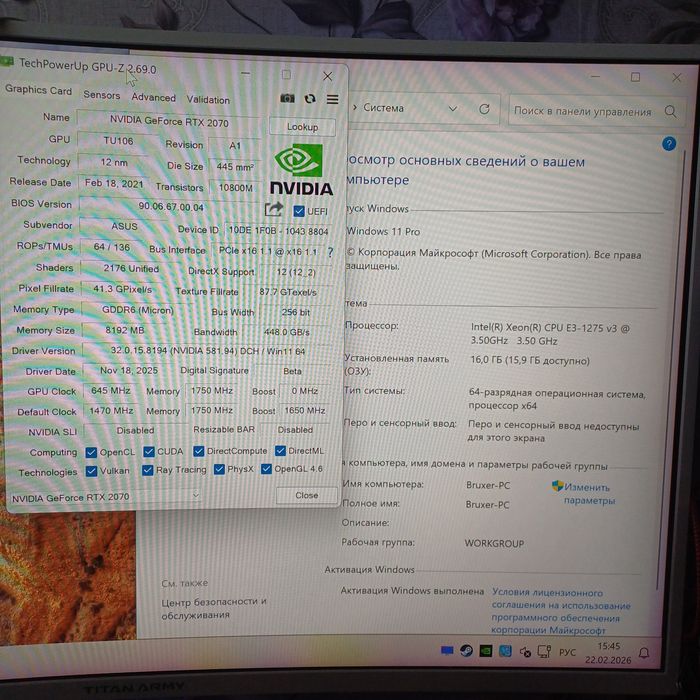Open the GPU-Z hamburger menu
The width and height of the screenshot is (700, 700).
point(333,99)
